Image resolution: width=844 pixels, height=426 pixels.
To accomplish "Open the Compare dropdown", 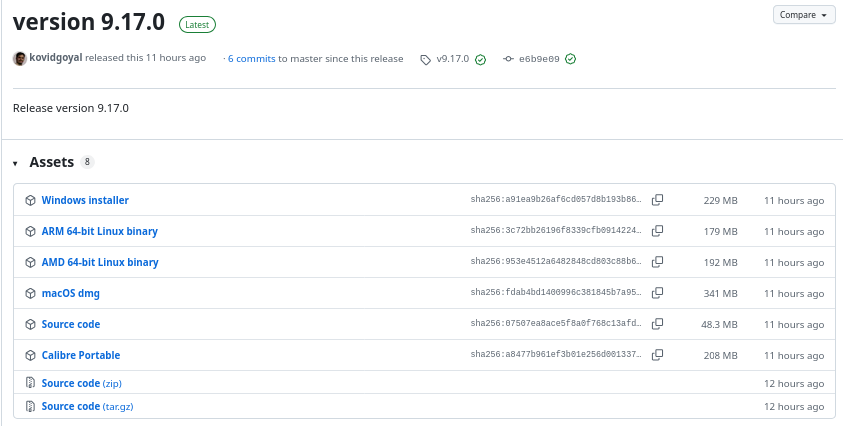I will pyautogui.click(x=804, y=15).
